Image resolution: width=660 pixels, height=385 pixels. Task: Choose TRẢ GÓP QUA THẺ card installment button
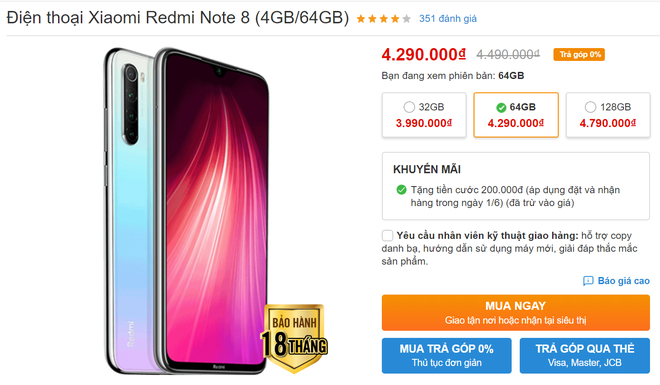585,356
